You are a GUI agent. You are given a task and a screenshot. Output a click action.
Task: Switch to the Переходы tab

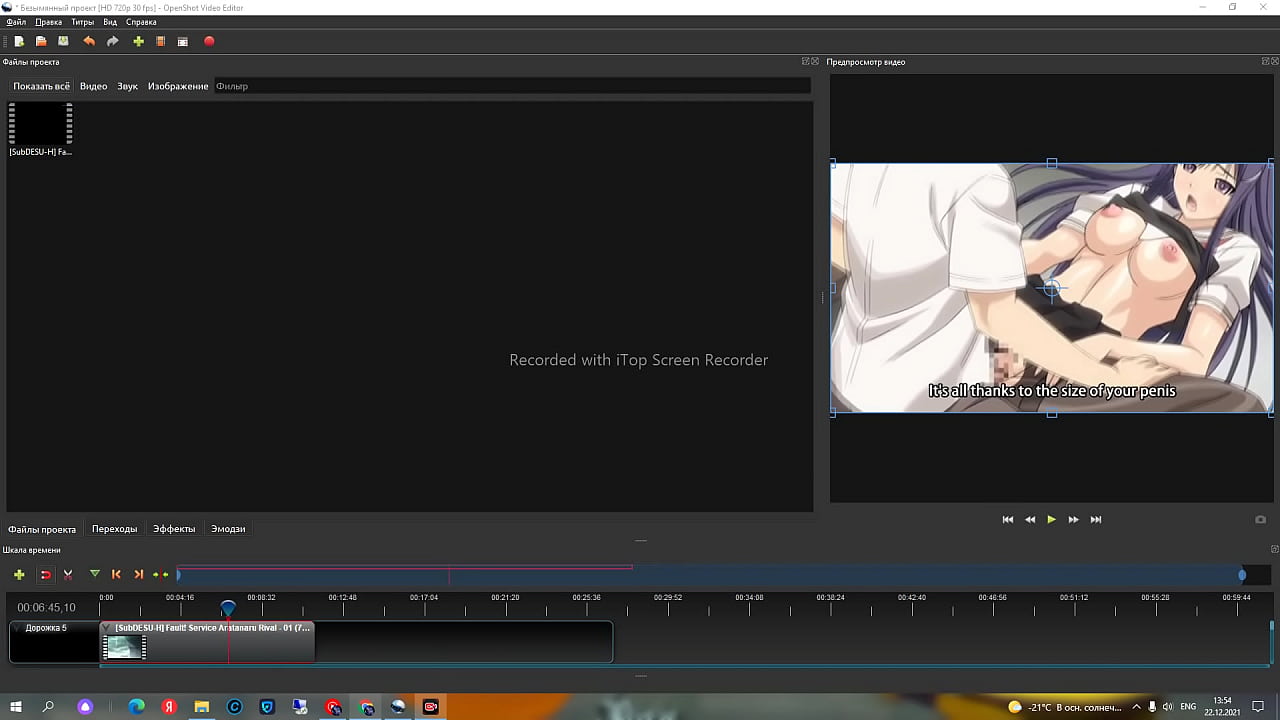pos(114,529)
